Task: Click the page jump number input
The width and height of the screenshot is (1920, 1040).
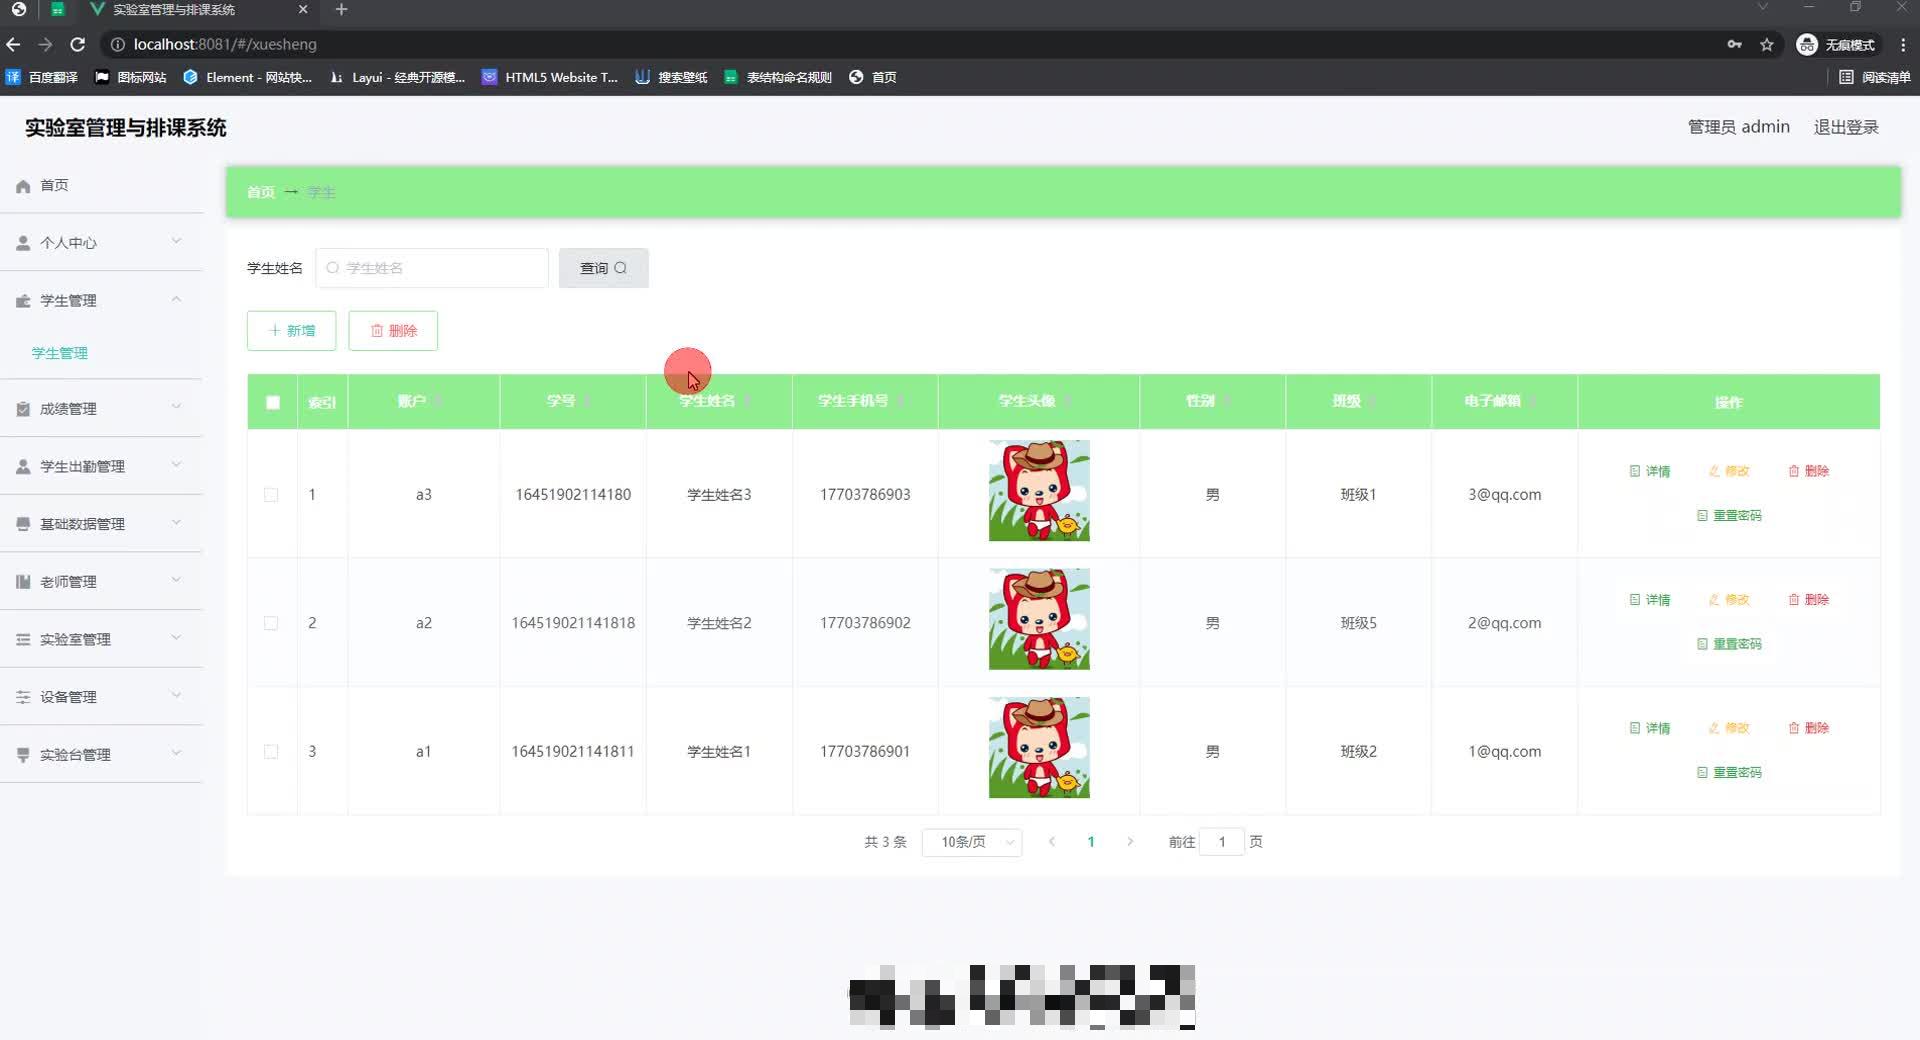Action: tap(1222, 842)
